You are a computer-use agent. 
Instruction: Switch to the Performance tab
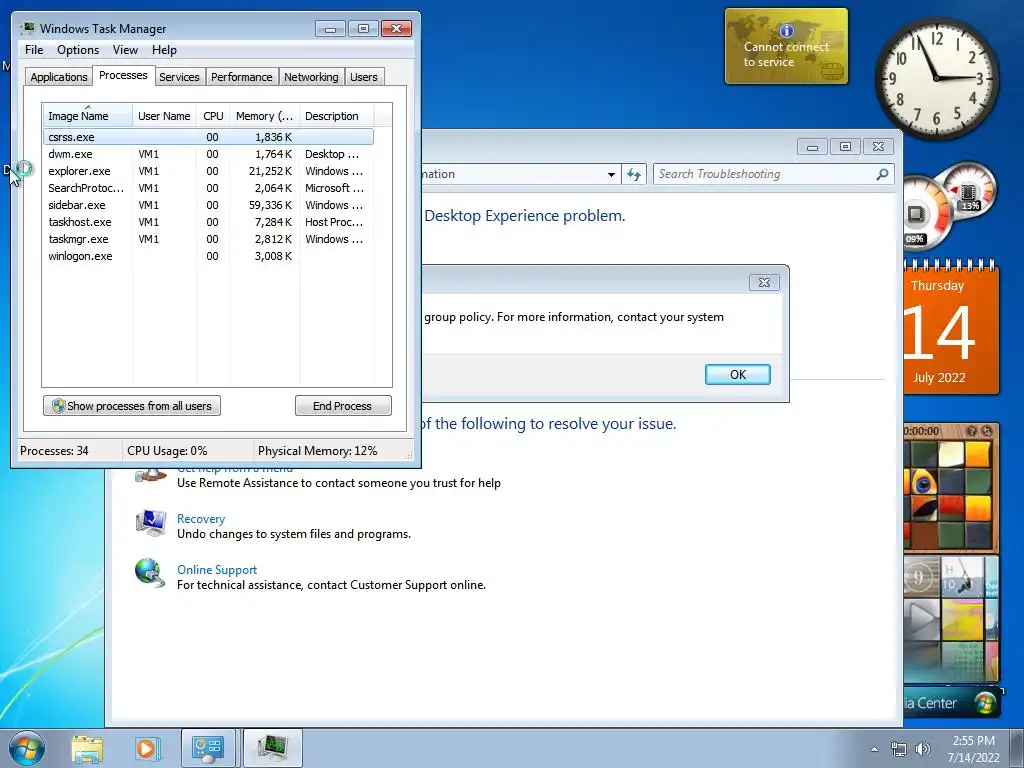(241, 77)
